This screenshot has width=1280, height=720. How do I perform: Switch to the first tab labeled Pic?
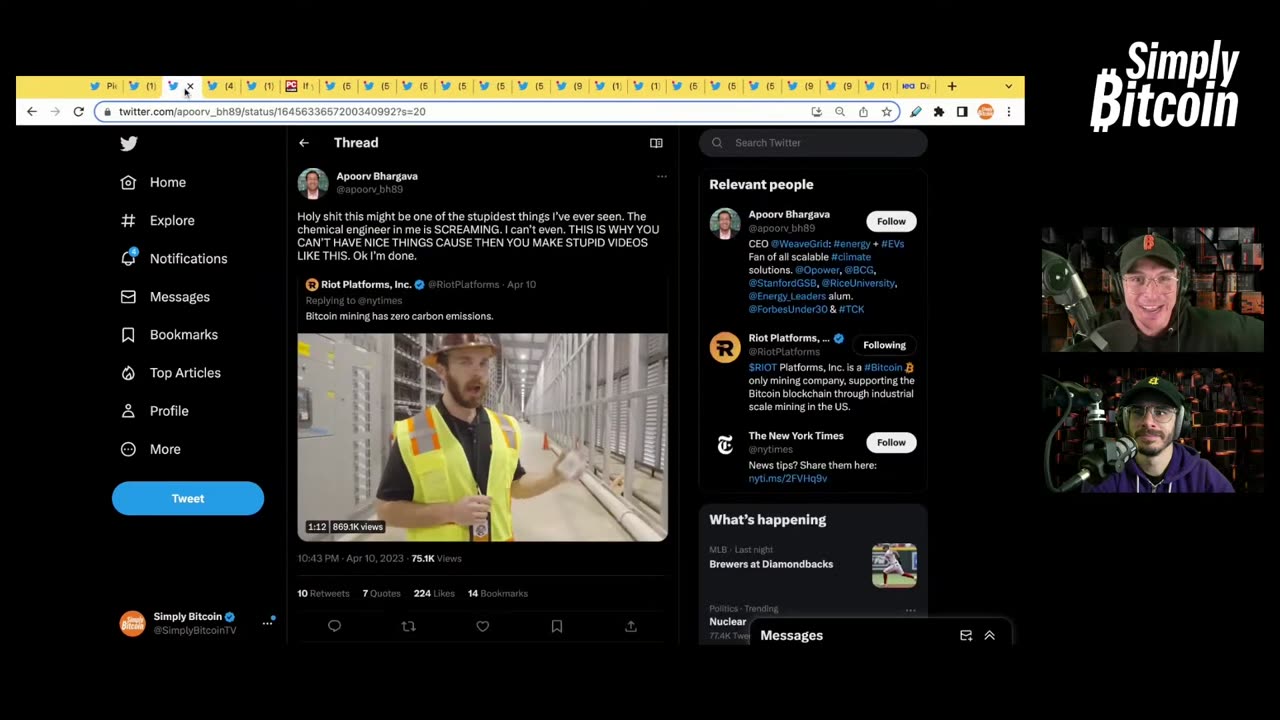tap(104, 86)
